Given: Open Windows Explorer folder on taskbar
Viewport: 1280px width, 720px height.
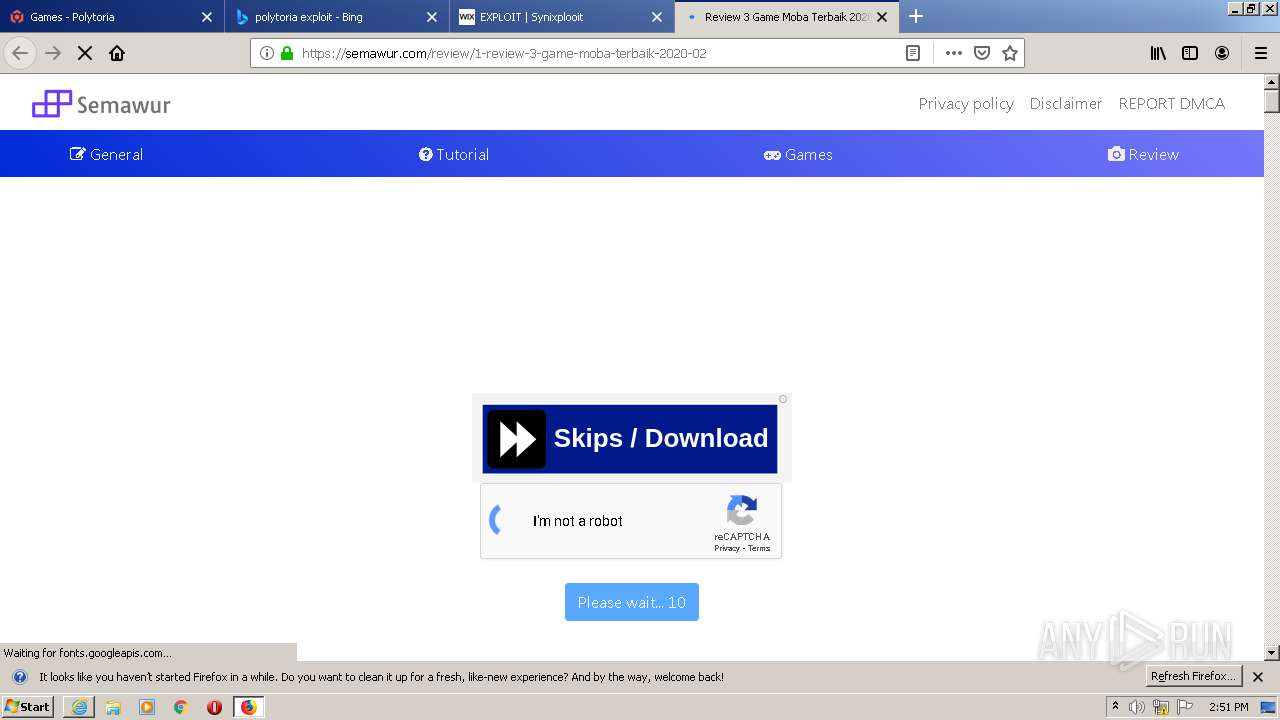Looking at the screenshot, I should click(113, 707).
